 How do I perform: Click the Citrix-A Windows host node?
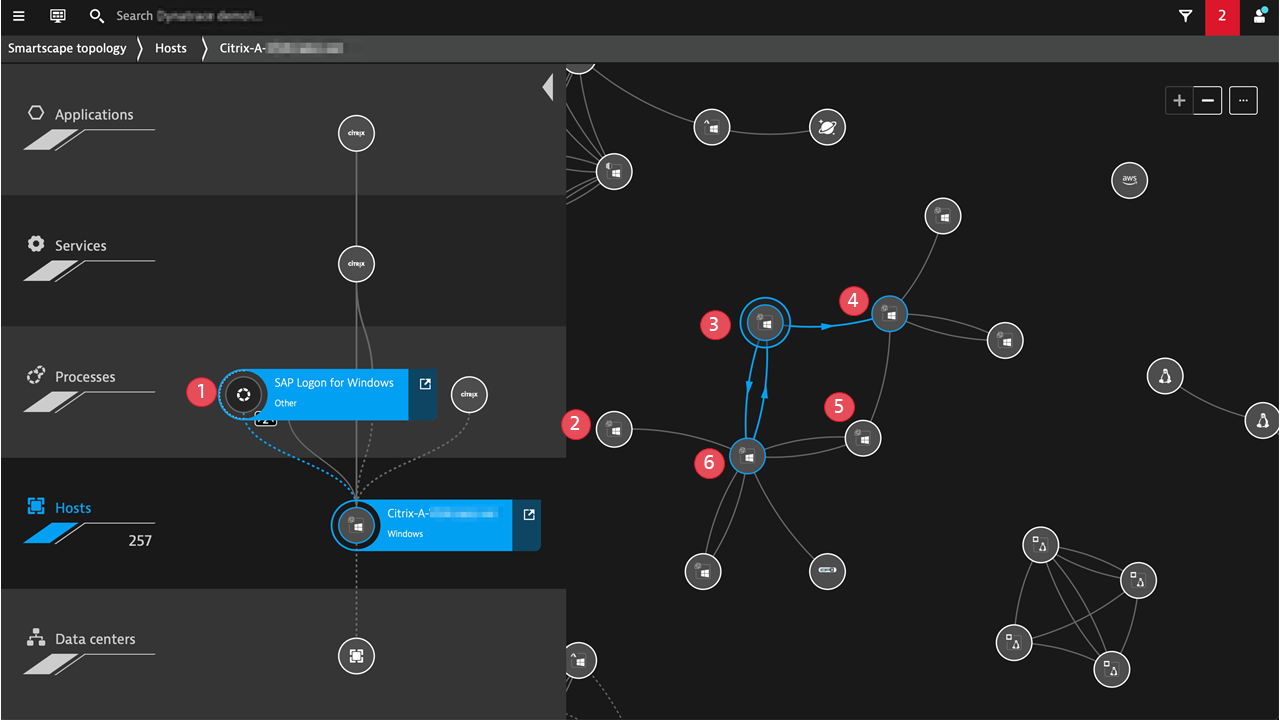pos(356,525)
